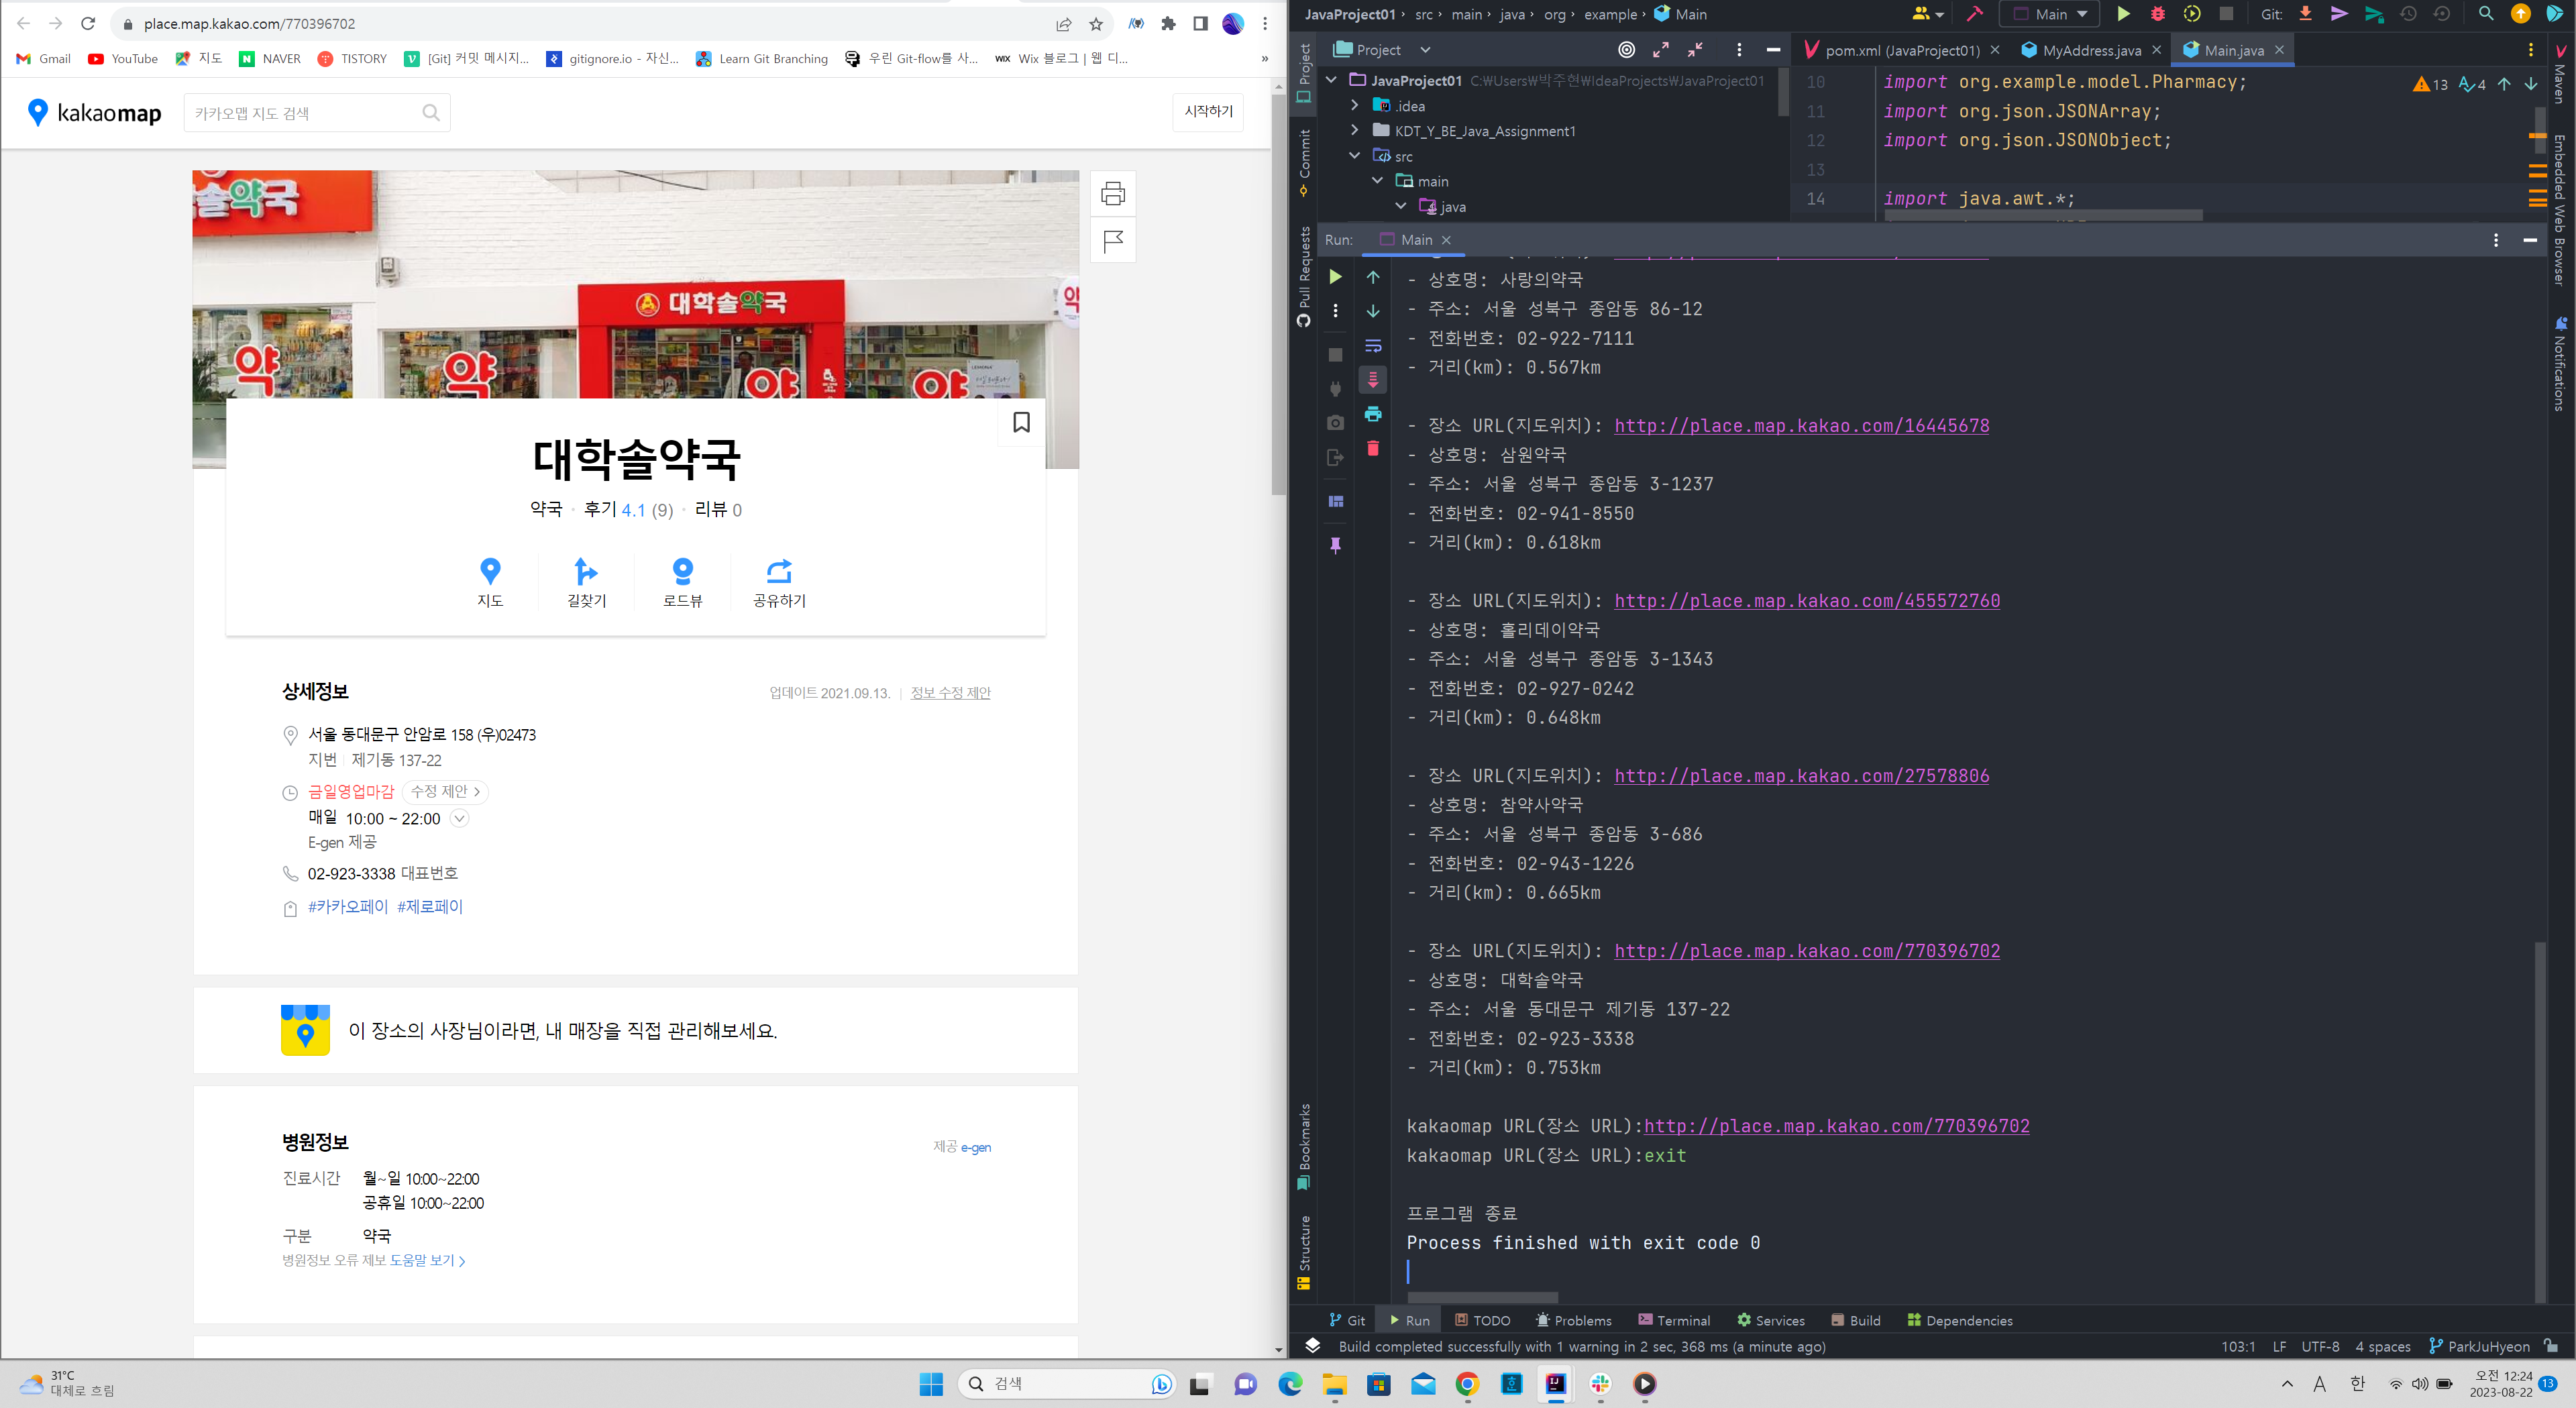Toggle scroll to end in Run console
The image size is (2576, 1408).
coord(1372,380)
